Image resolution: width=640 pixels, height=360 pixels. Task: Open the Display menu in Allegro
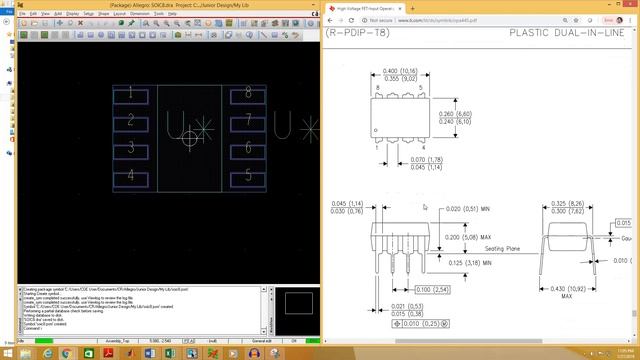[x=72, y=14]
